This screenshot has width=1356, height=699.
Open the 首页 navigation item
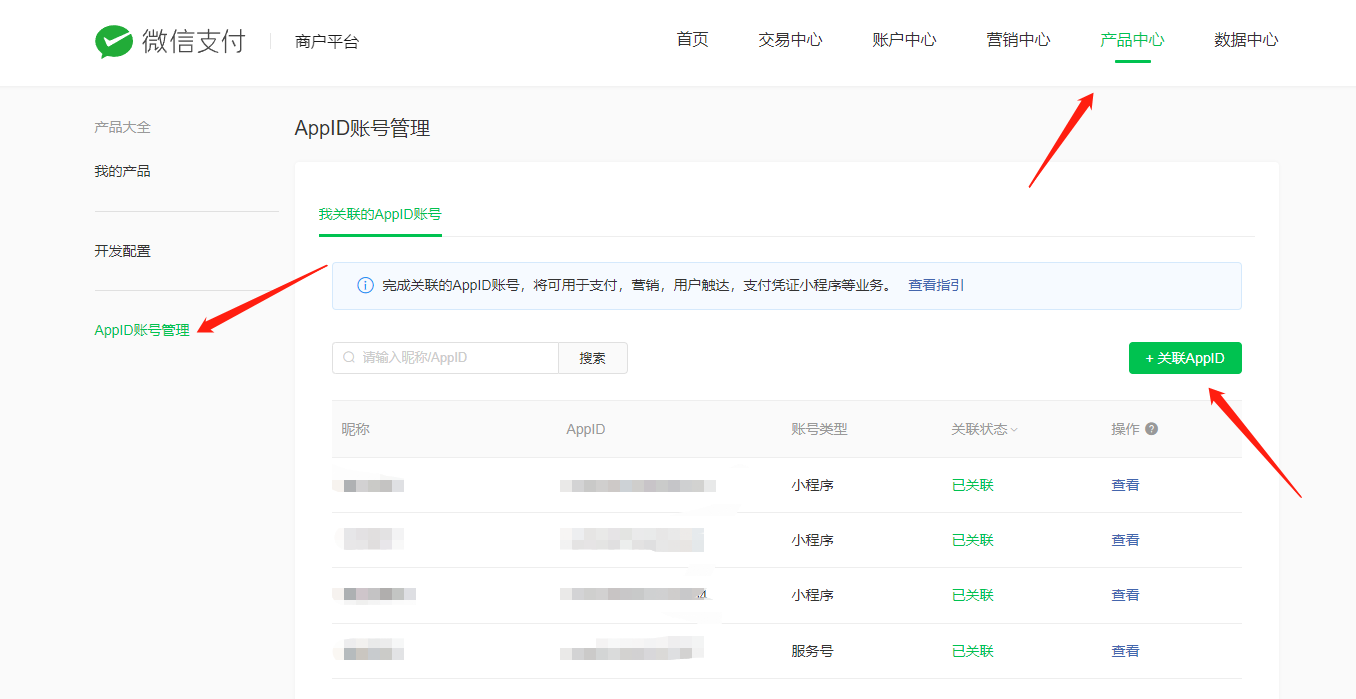pyautogui.click(x=692, y=40)
